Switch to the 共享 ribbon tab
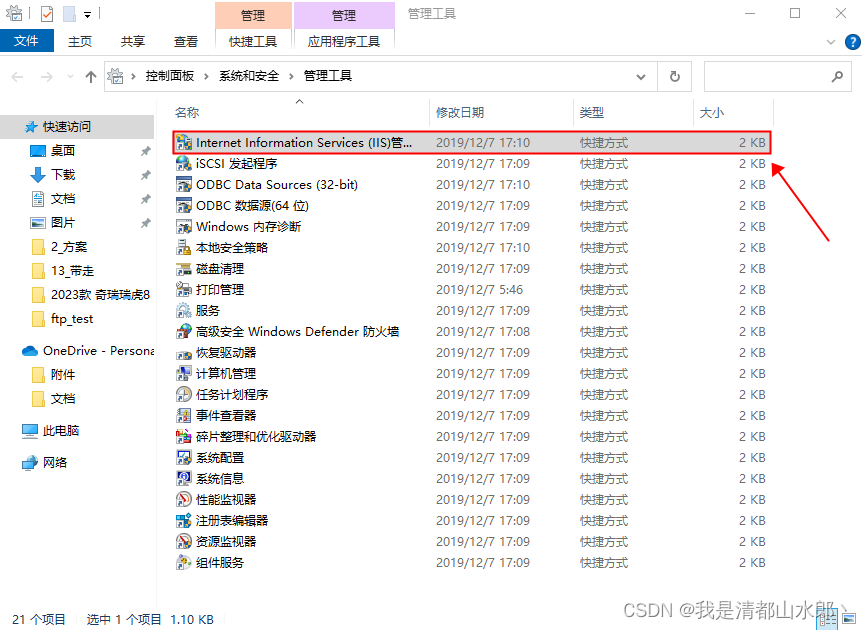The height and width of the screenshot is (630, 862). (x=132, y=42)
